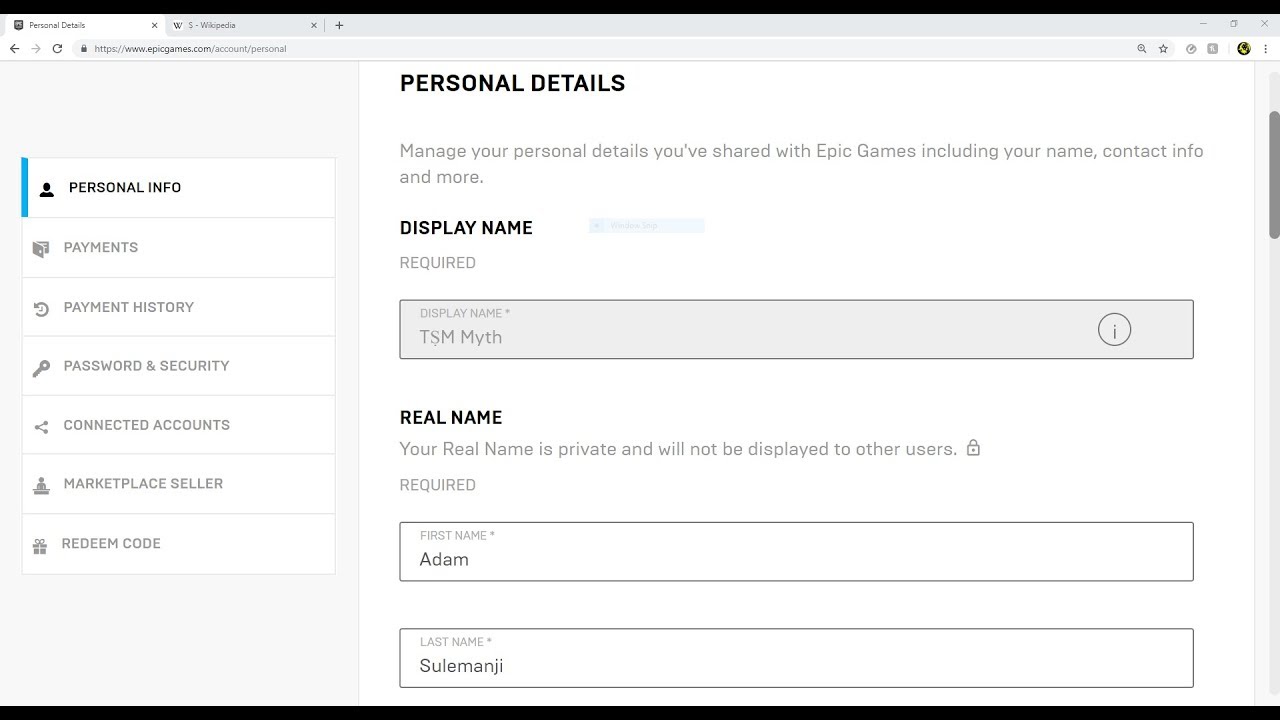Open the Personal Info section

pyautogui.click(x=125, y=188)
